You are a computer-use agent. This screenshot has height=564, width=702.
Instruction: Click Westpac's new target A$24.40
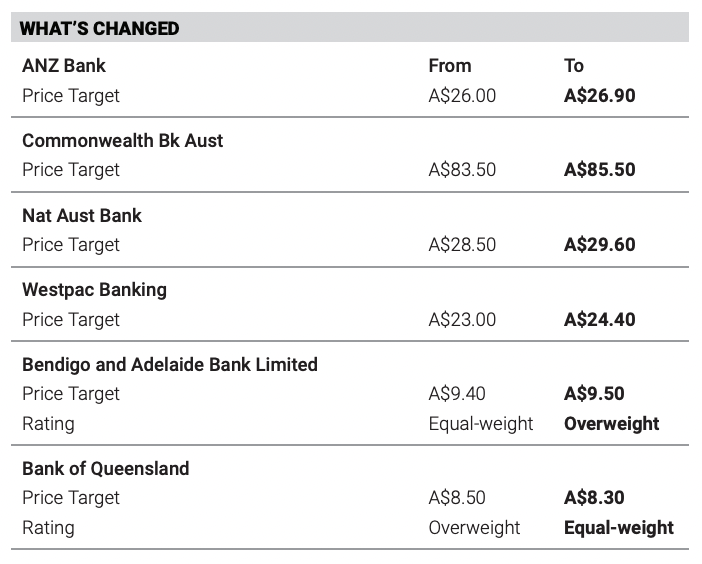599,320
